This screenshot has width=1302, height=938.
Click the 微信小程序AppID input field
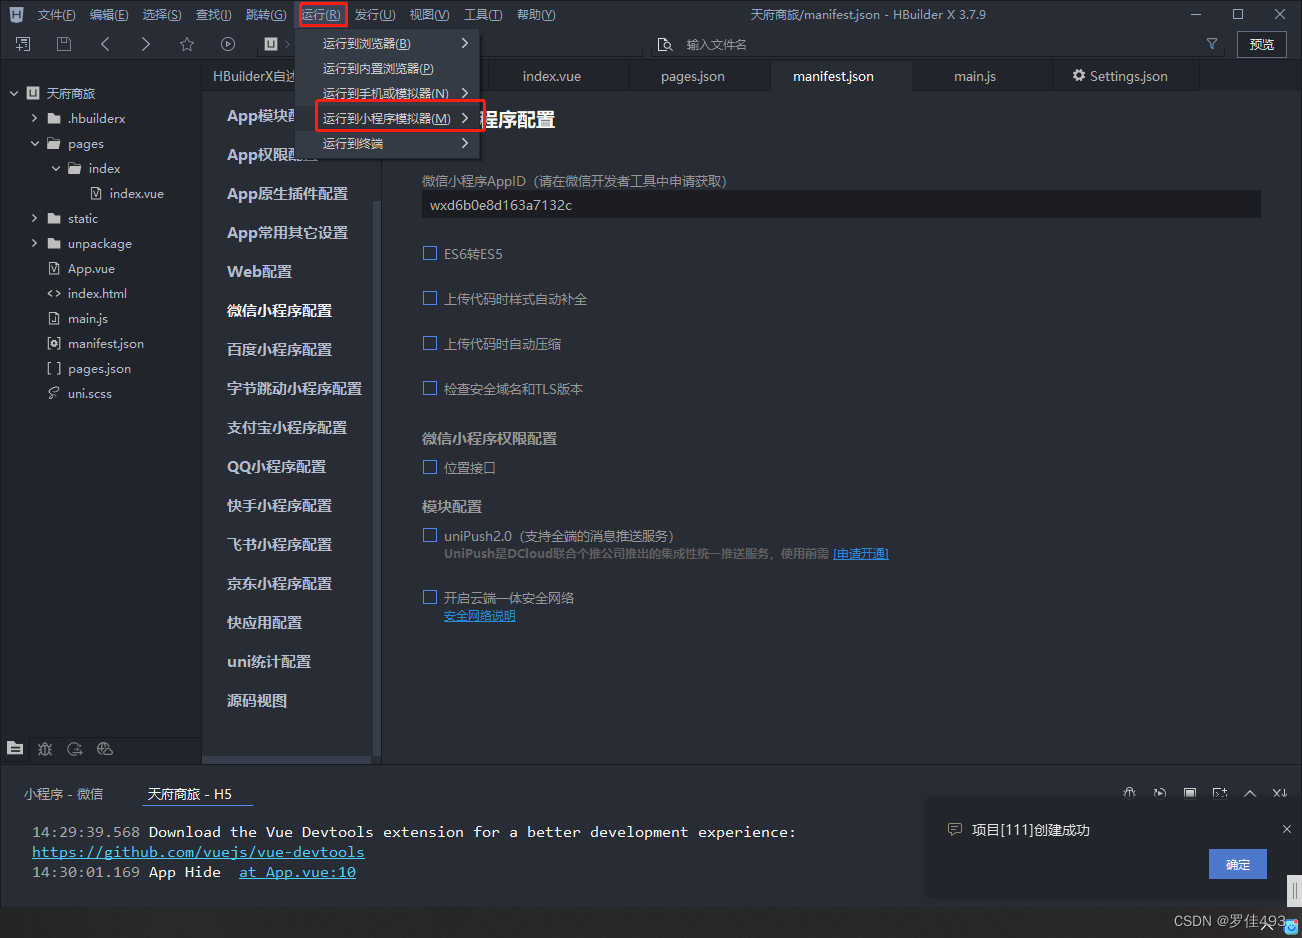841,205
